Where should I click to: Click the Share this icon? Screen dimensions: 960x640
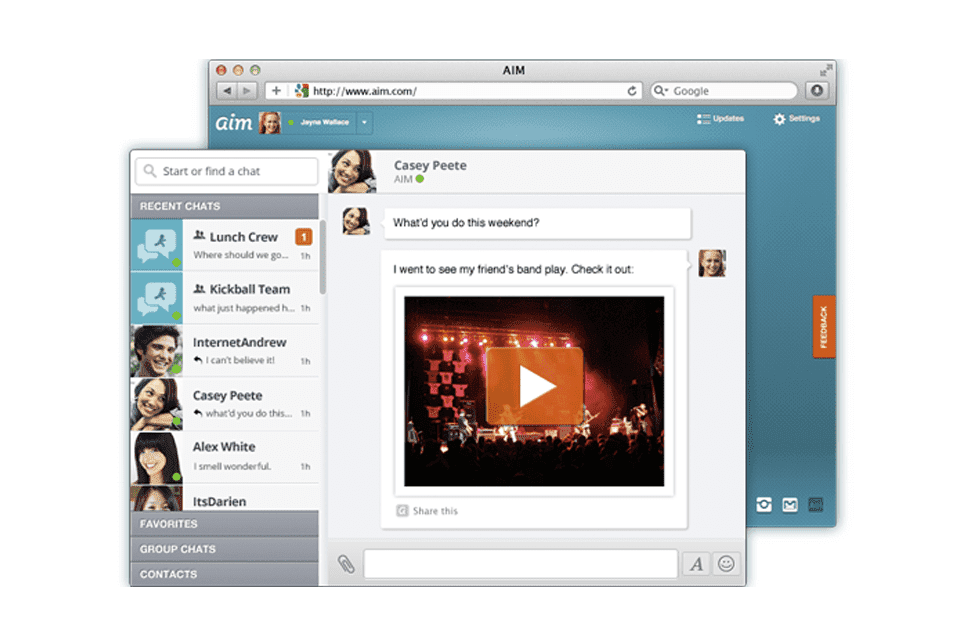click(402, 511)
